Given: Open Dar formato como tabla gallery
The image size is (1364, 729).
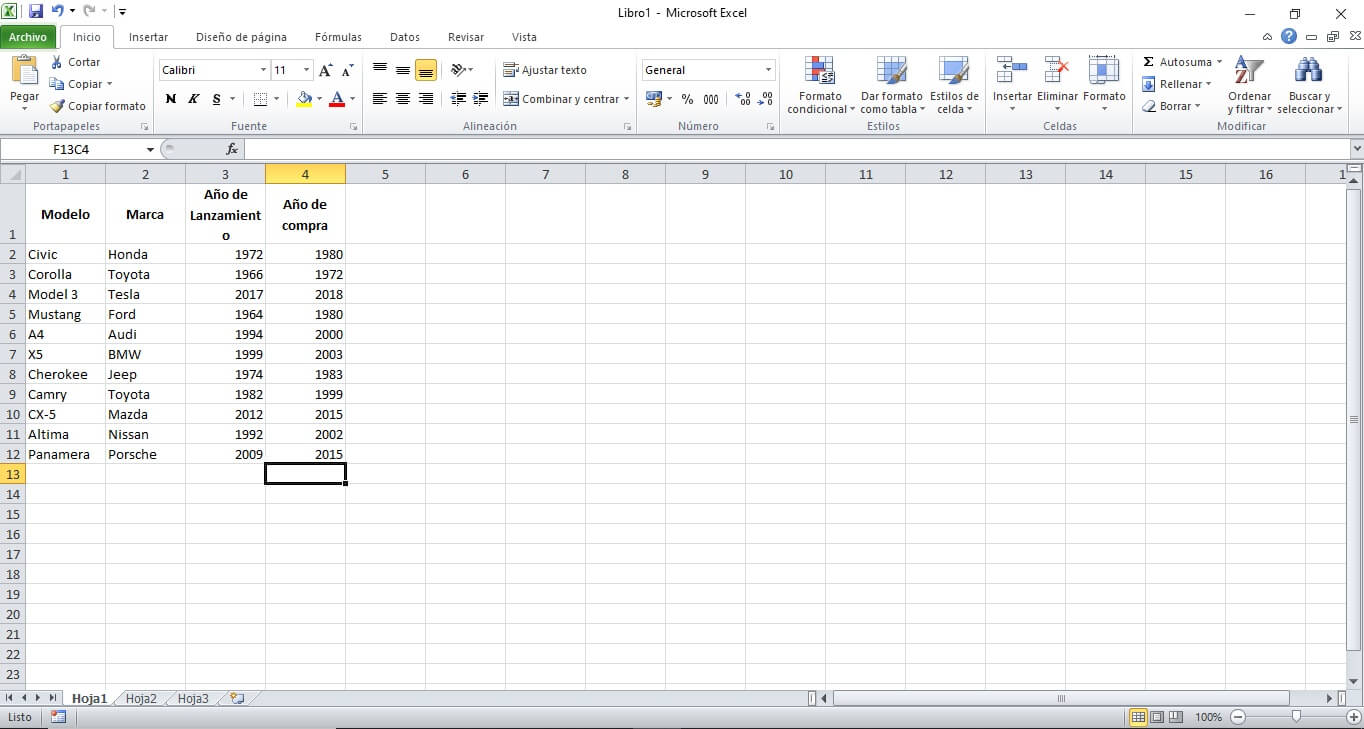Looking at the screenshot, I should tap(891, 85).
